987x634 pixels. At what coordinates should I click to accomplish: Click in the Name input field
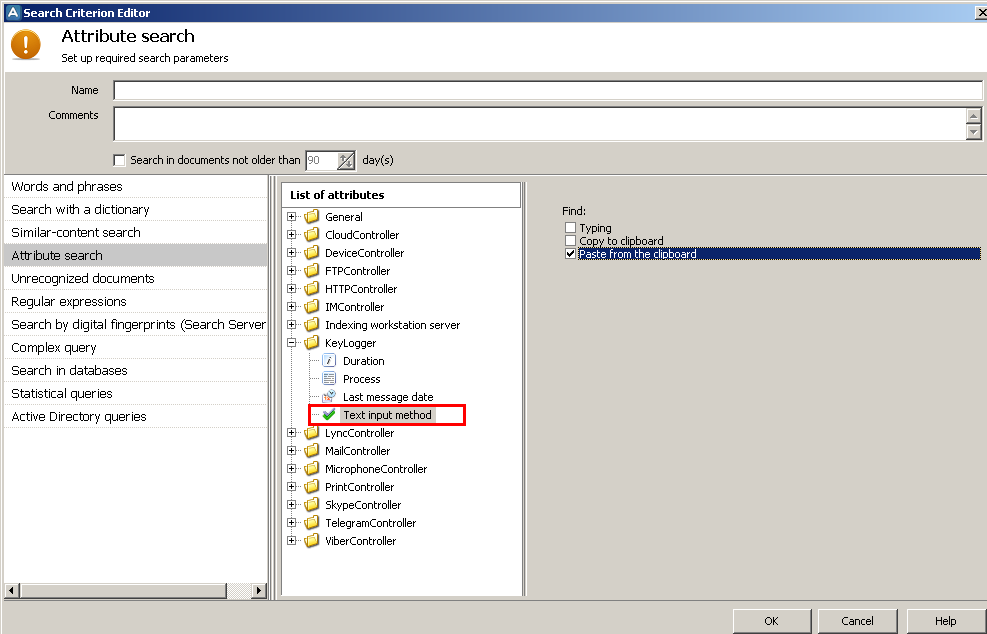click(548, 90)
